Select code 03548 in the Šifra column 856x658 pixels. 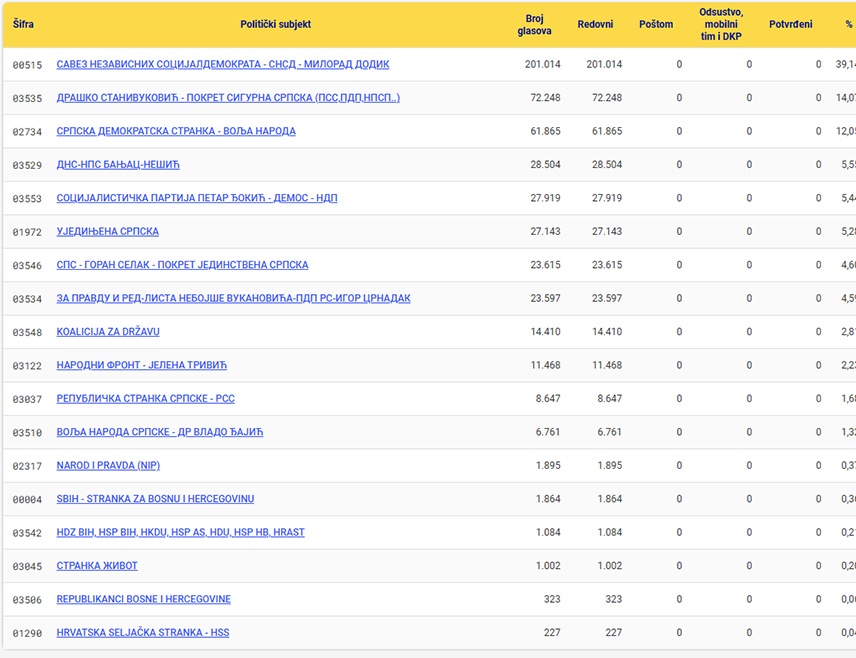[x=27, y=332]
